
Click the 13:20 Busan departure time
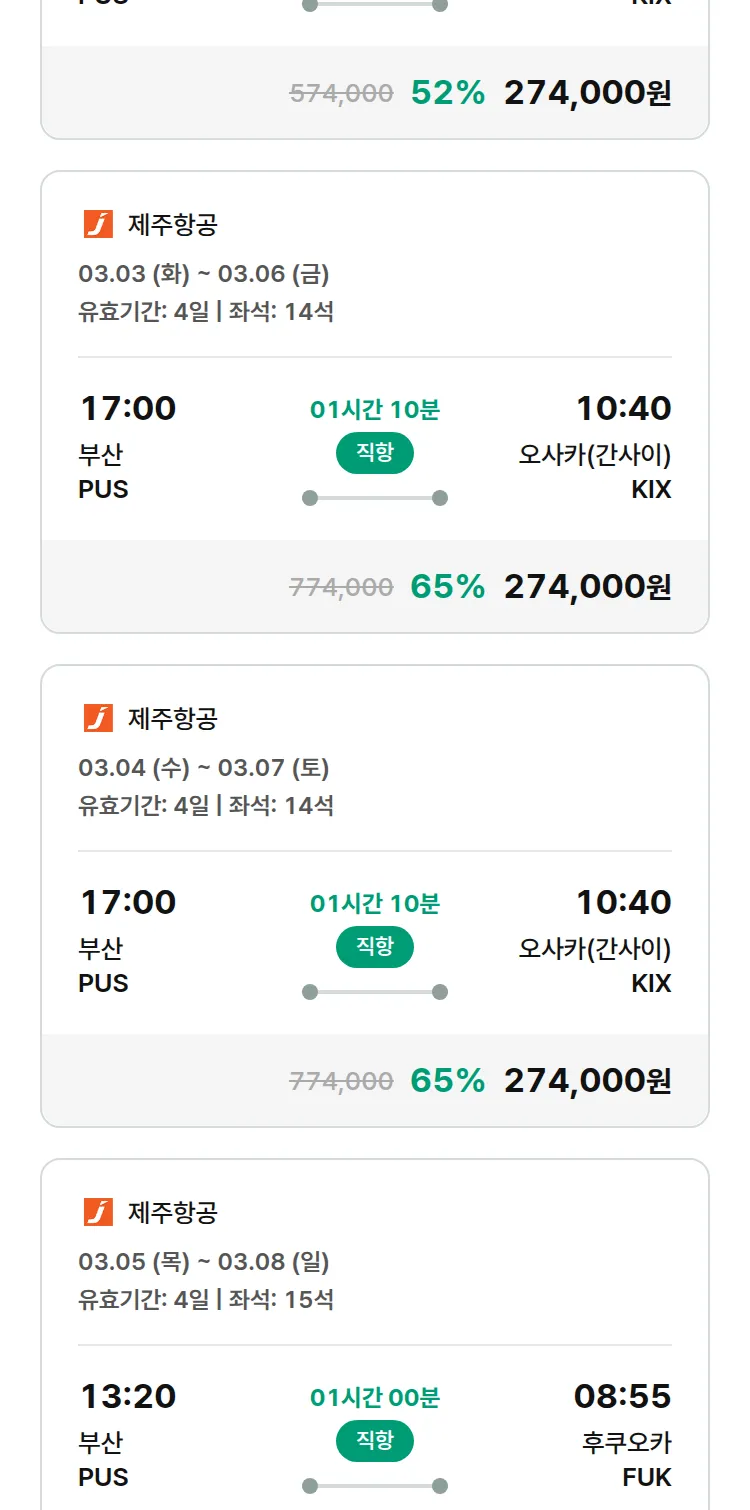pyautogui.click(x=127, y=1396)
